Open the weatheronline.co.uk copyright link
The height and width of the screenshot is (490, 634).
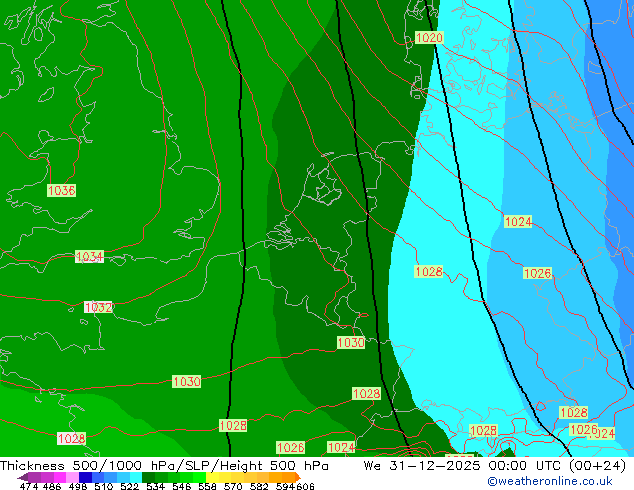click(x=549, y=481)
